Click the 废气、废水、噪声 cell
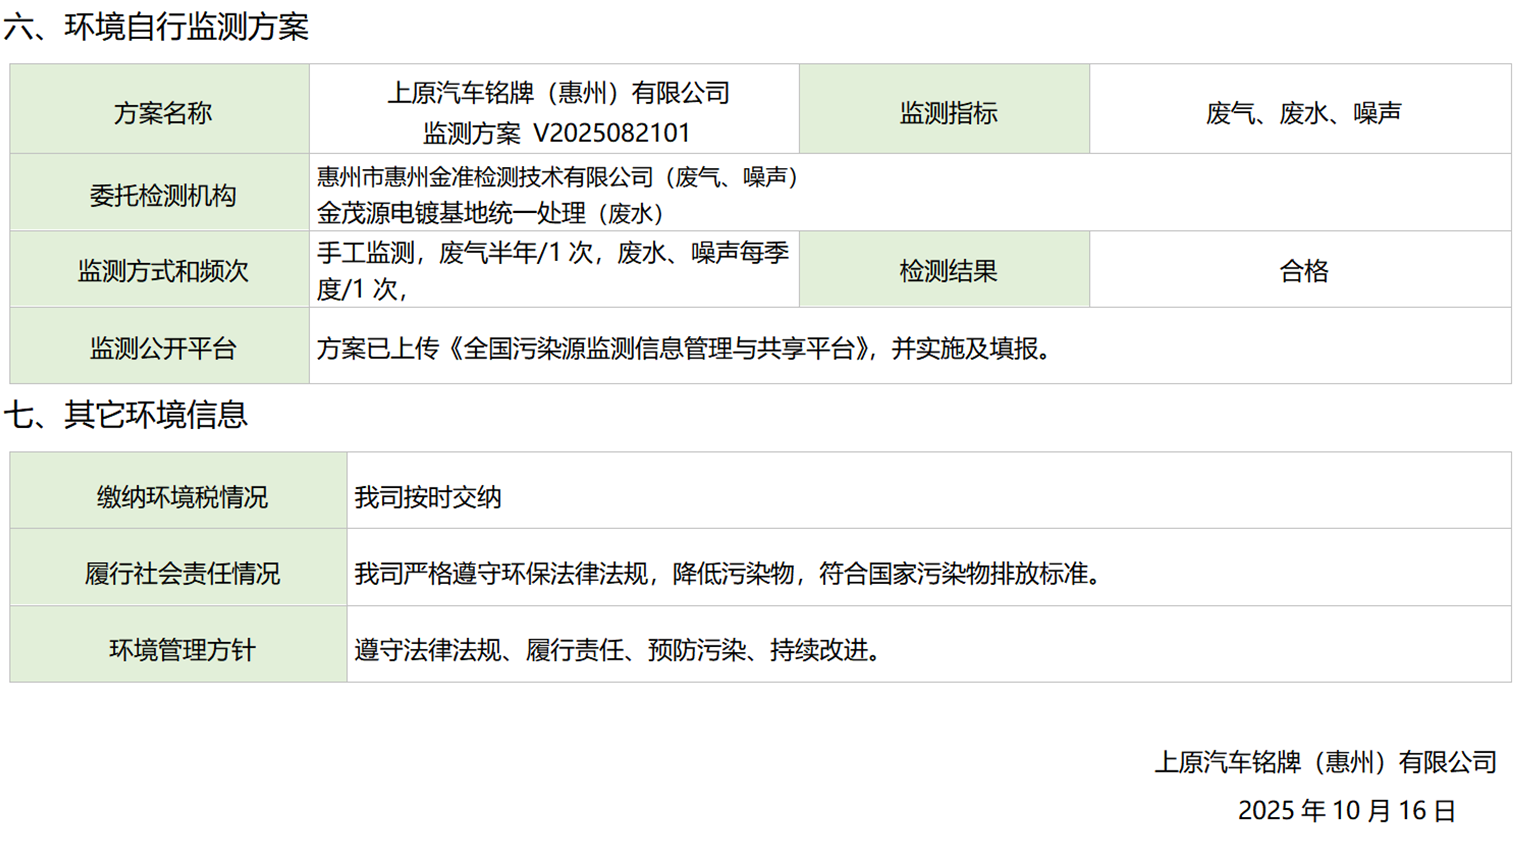This screenshot has height=848, width=1520. click(x=1302, y=113)
